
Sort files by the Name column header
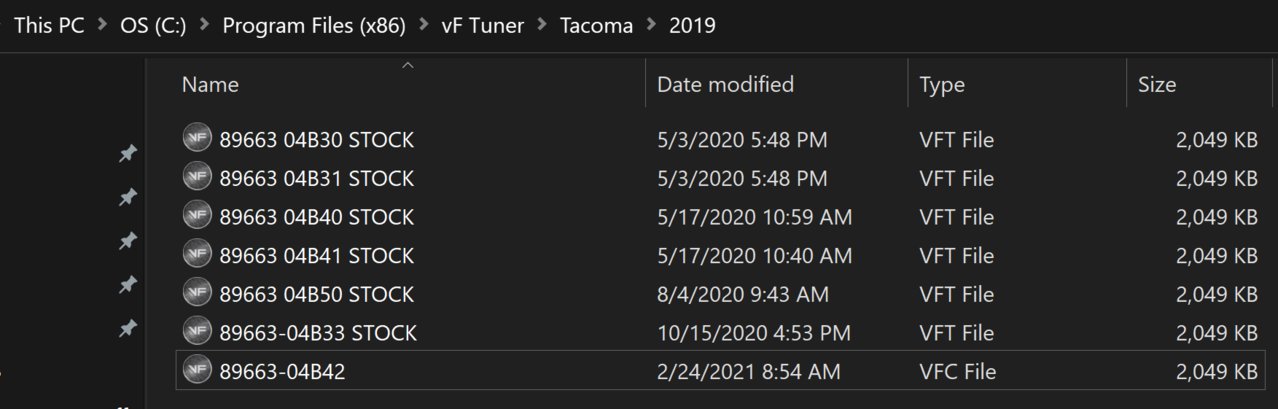pos(210,85)
